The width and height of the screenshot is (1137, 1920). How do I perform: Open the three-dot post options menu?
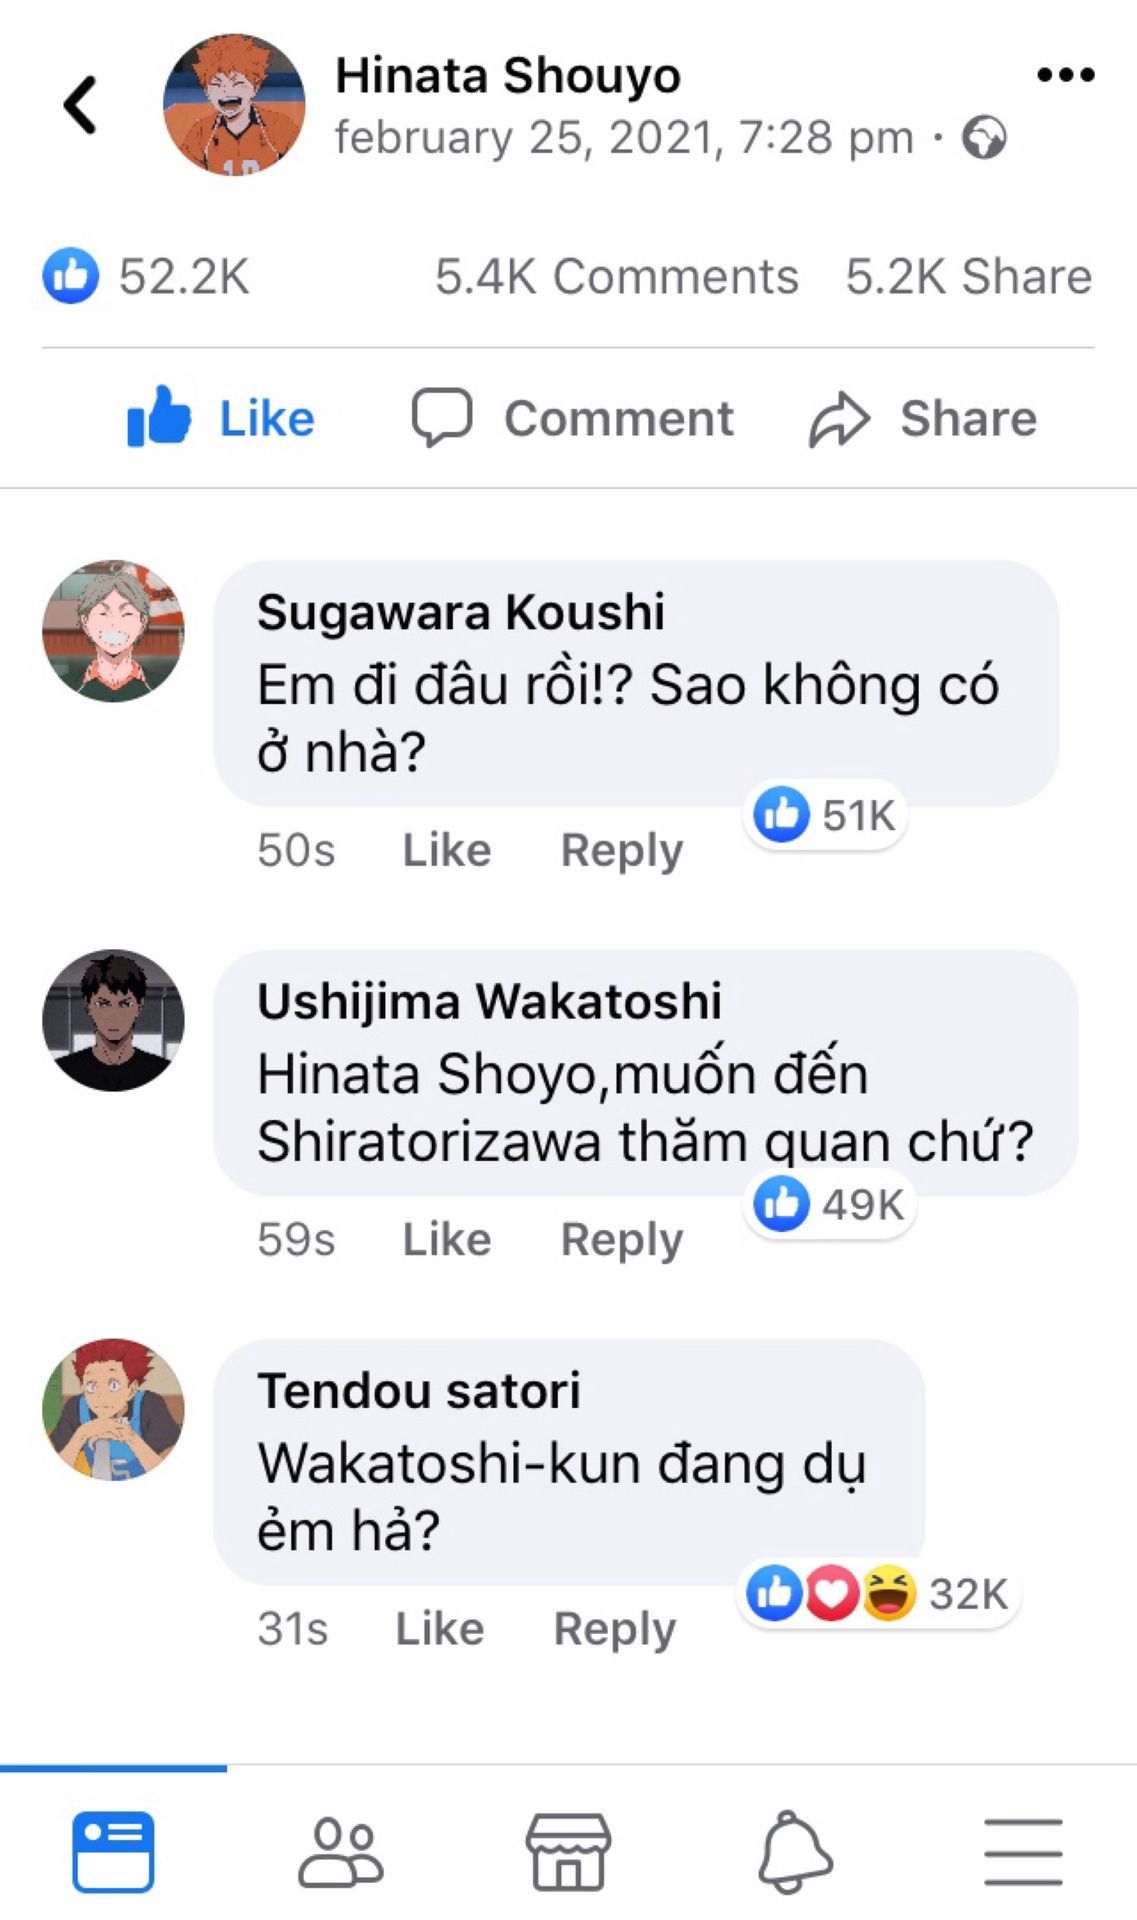click(1065, 75)
